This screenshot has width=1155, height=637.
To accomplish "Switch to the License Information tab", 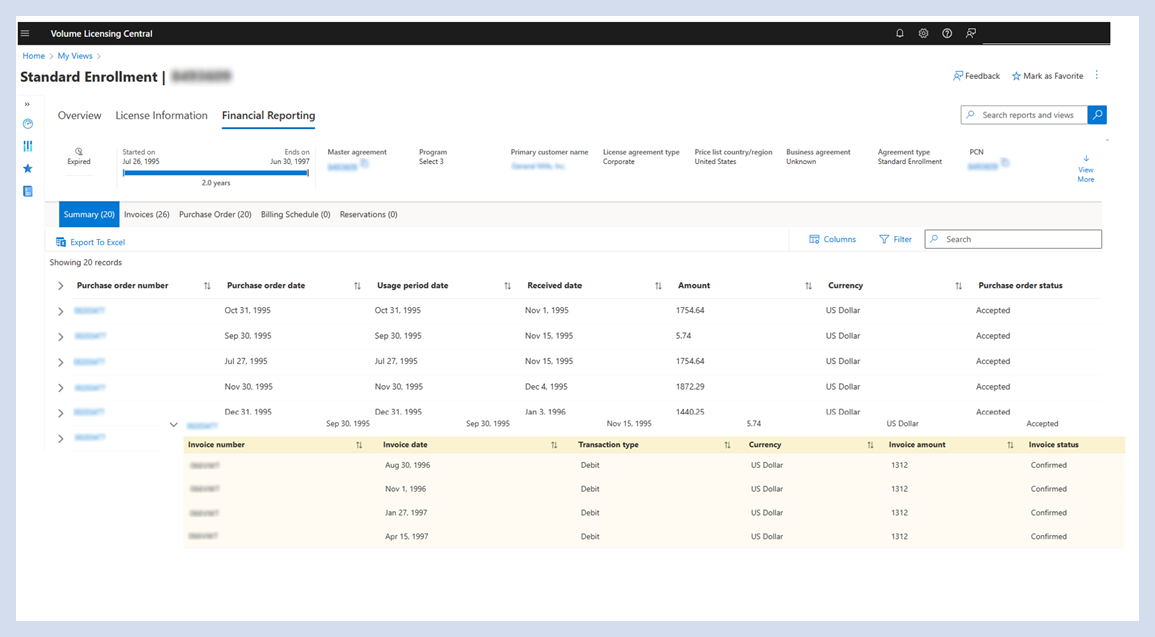I will [x=161, y=116].
